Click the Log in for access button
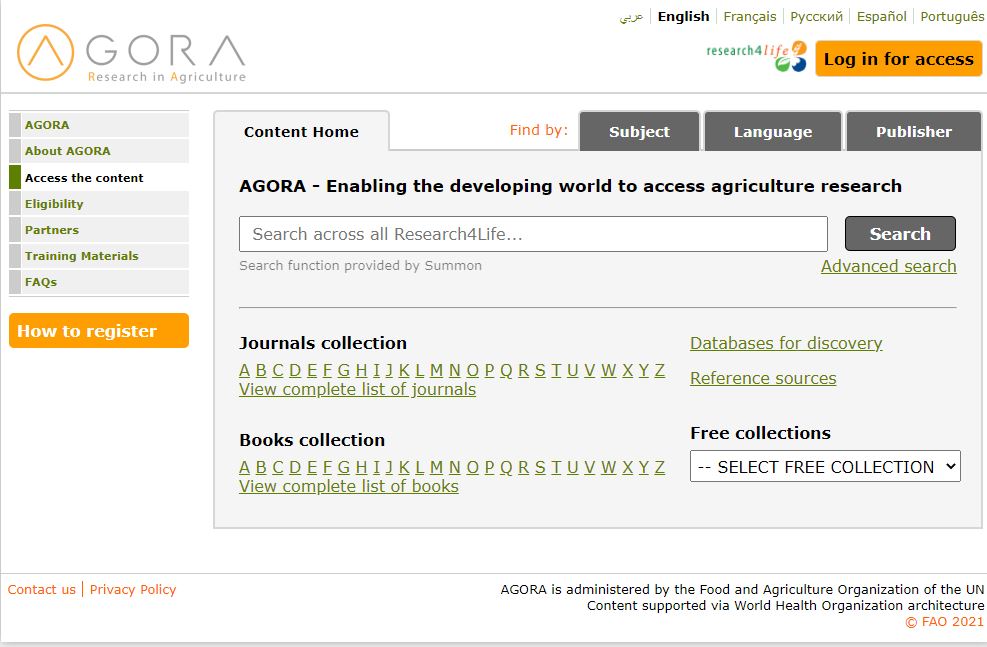 (x=898, y=59)
